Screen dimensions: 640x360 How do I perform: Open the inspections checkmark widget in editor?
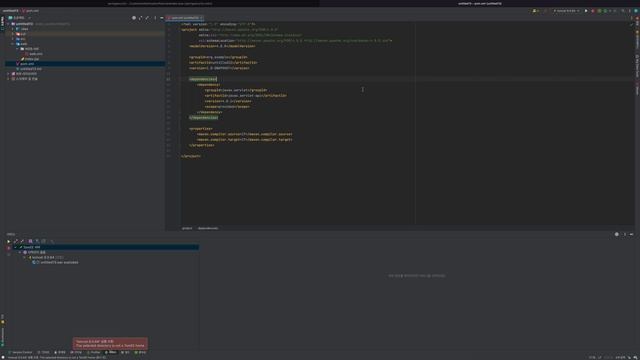632,24
